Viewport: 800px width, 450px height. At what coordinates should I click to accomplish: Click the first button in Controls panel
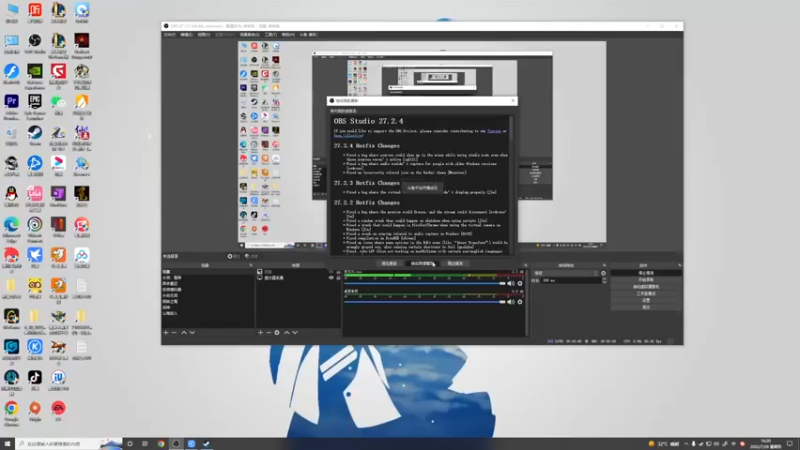tap(646, 273)
